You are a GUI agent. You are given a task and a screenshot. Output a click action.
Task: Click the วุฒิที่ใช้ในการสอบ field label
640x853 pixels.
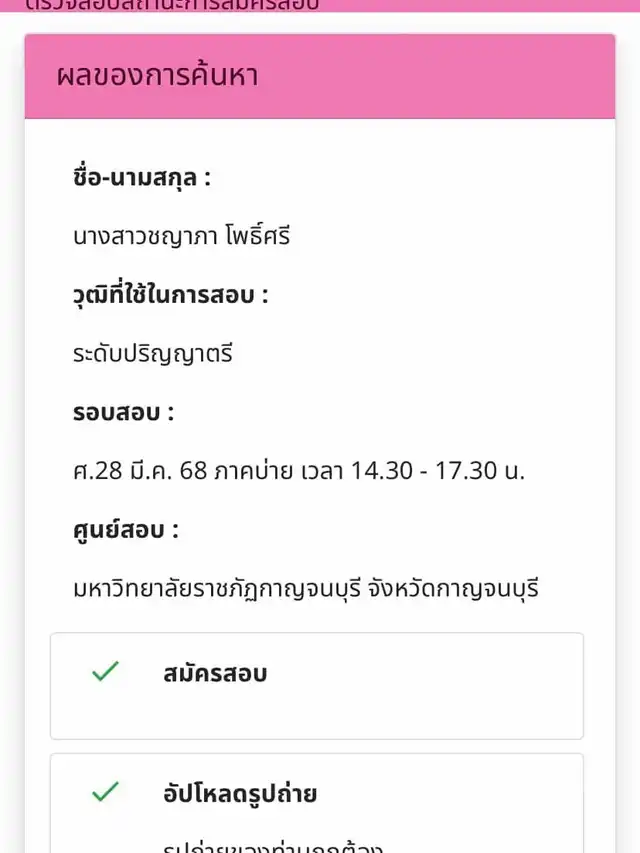(x=171, y=296)
